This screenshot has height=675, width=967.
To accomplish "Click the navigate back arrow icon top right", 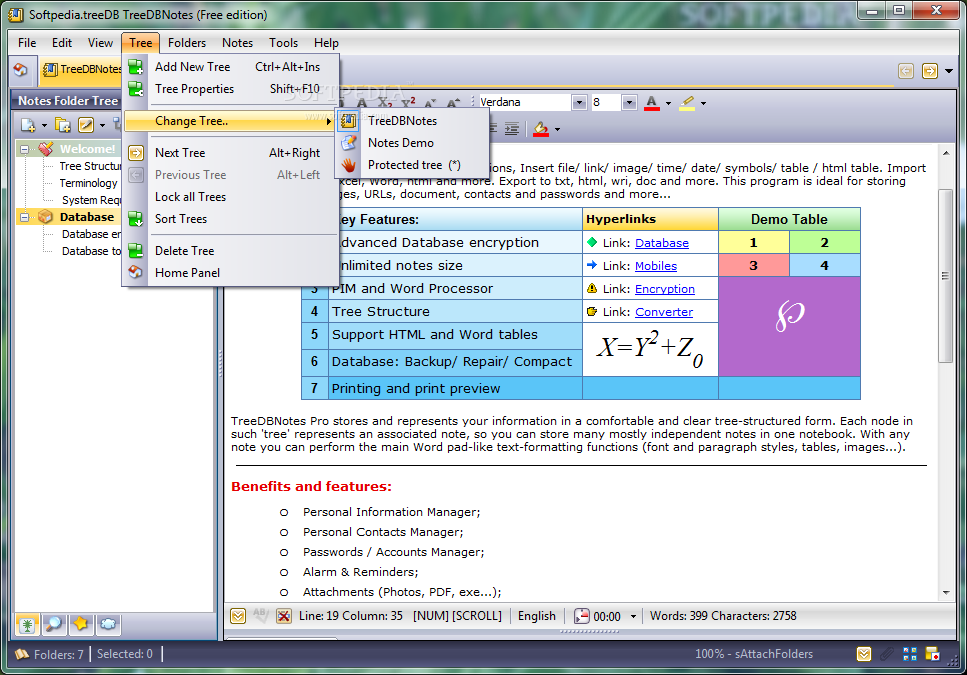I will 906,71.
